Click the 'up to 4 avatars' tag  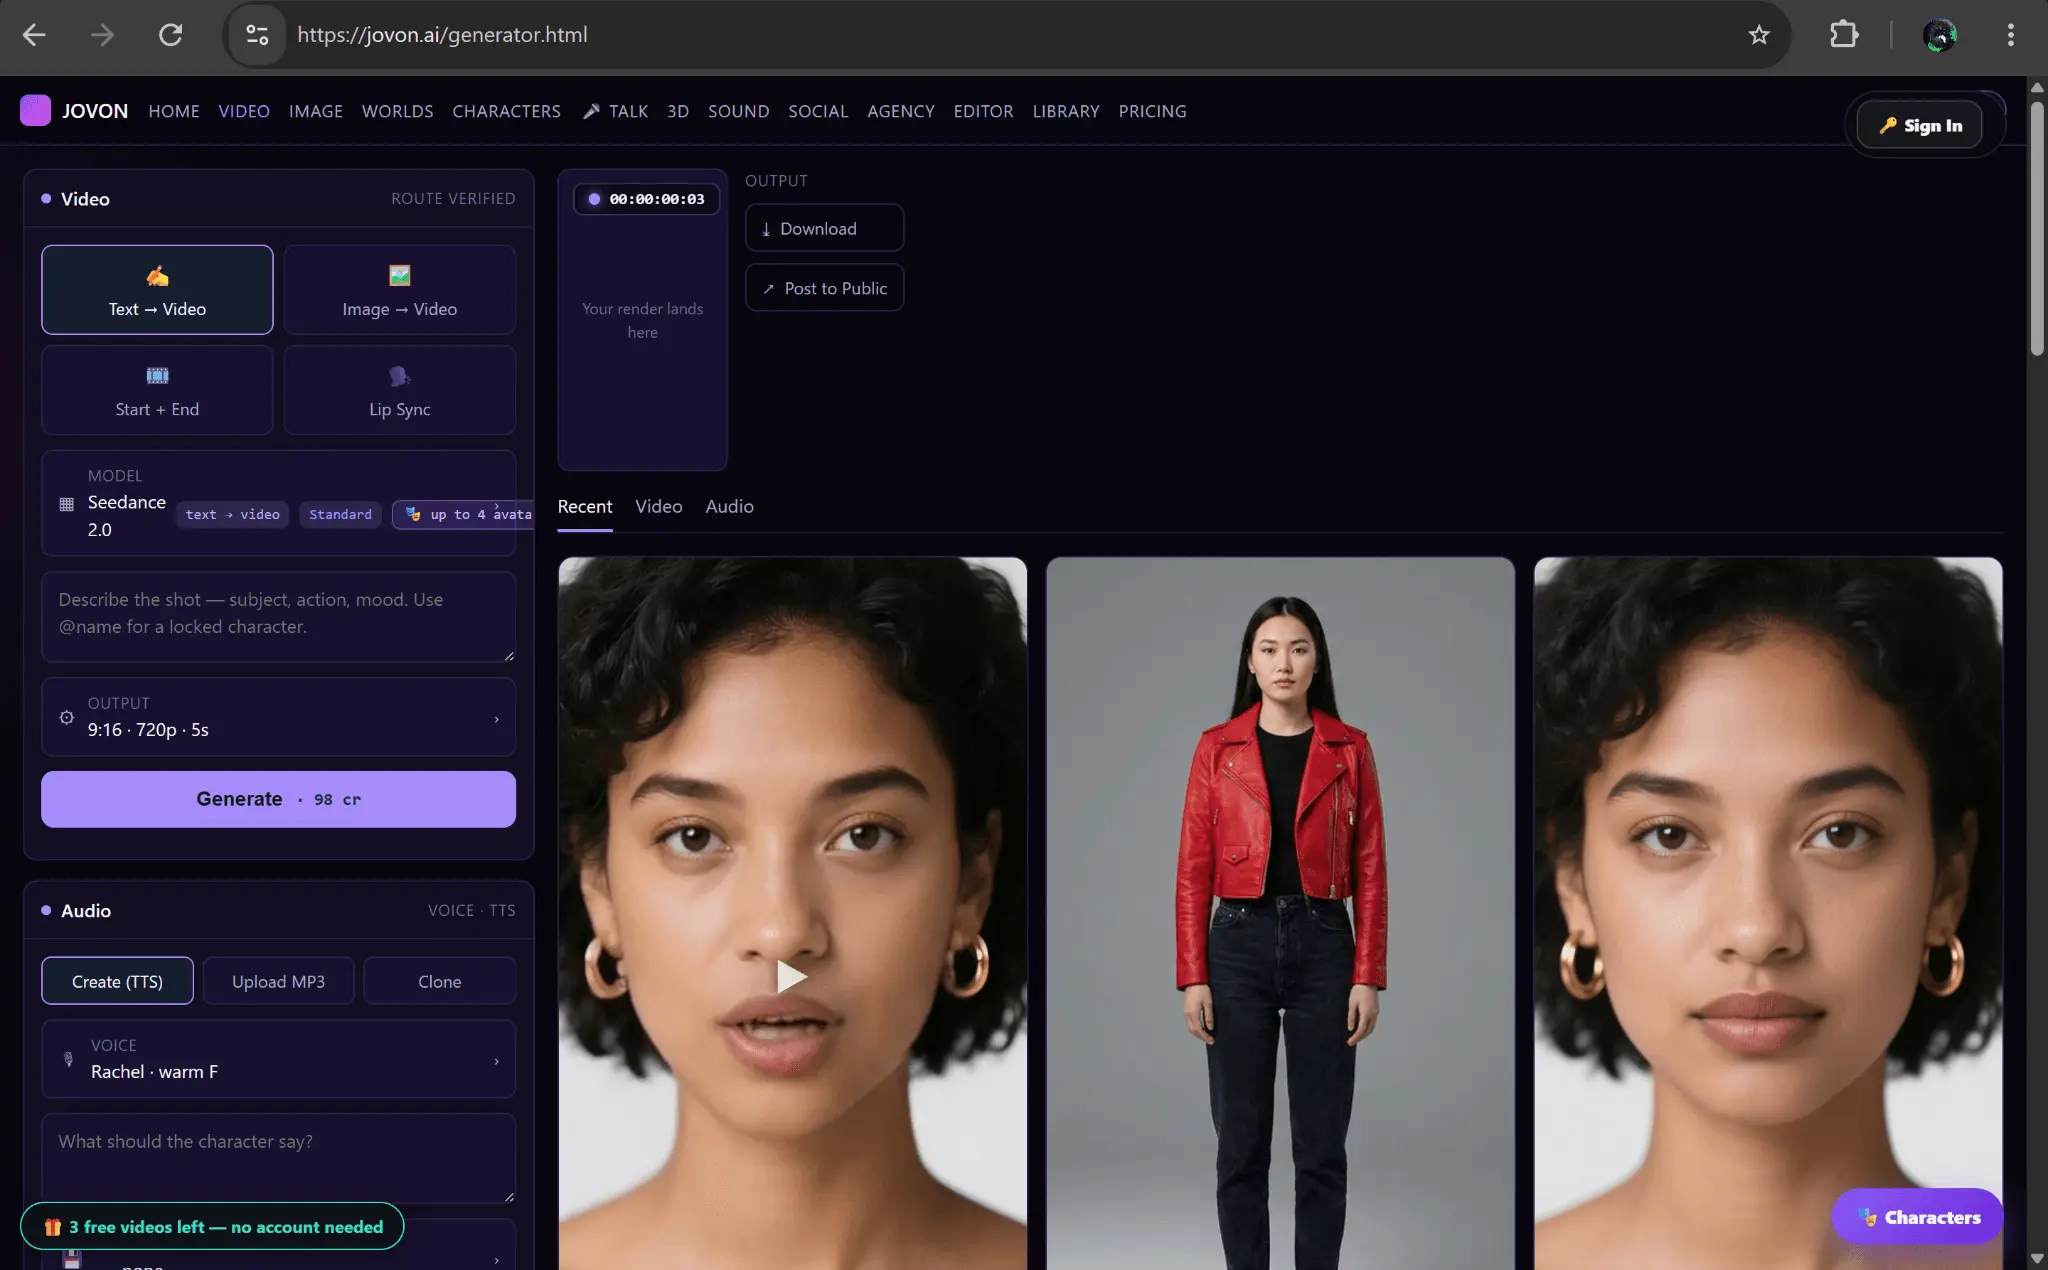point(464,514)
